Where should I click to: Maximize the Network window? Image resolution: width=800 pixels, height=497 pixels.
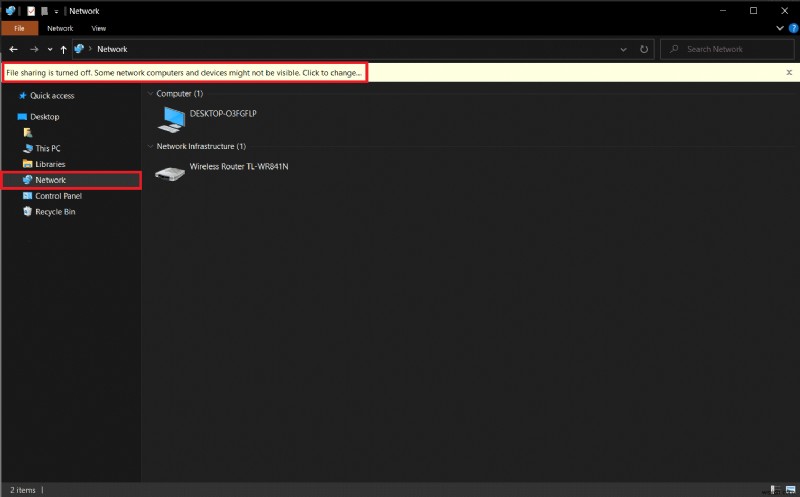point(753,11)
